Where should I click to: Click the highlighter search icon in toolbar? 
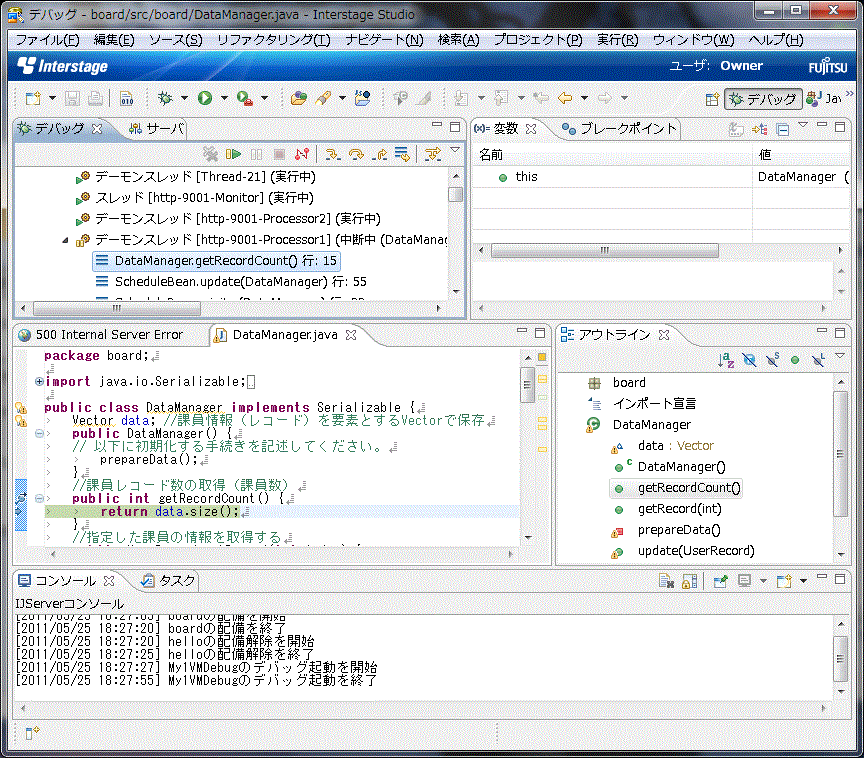tap(323, 98)
